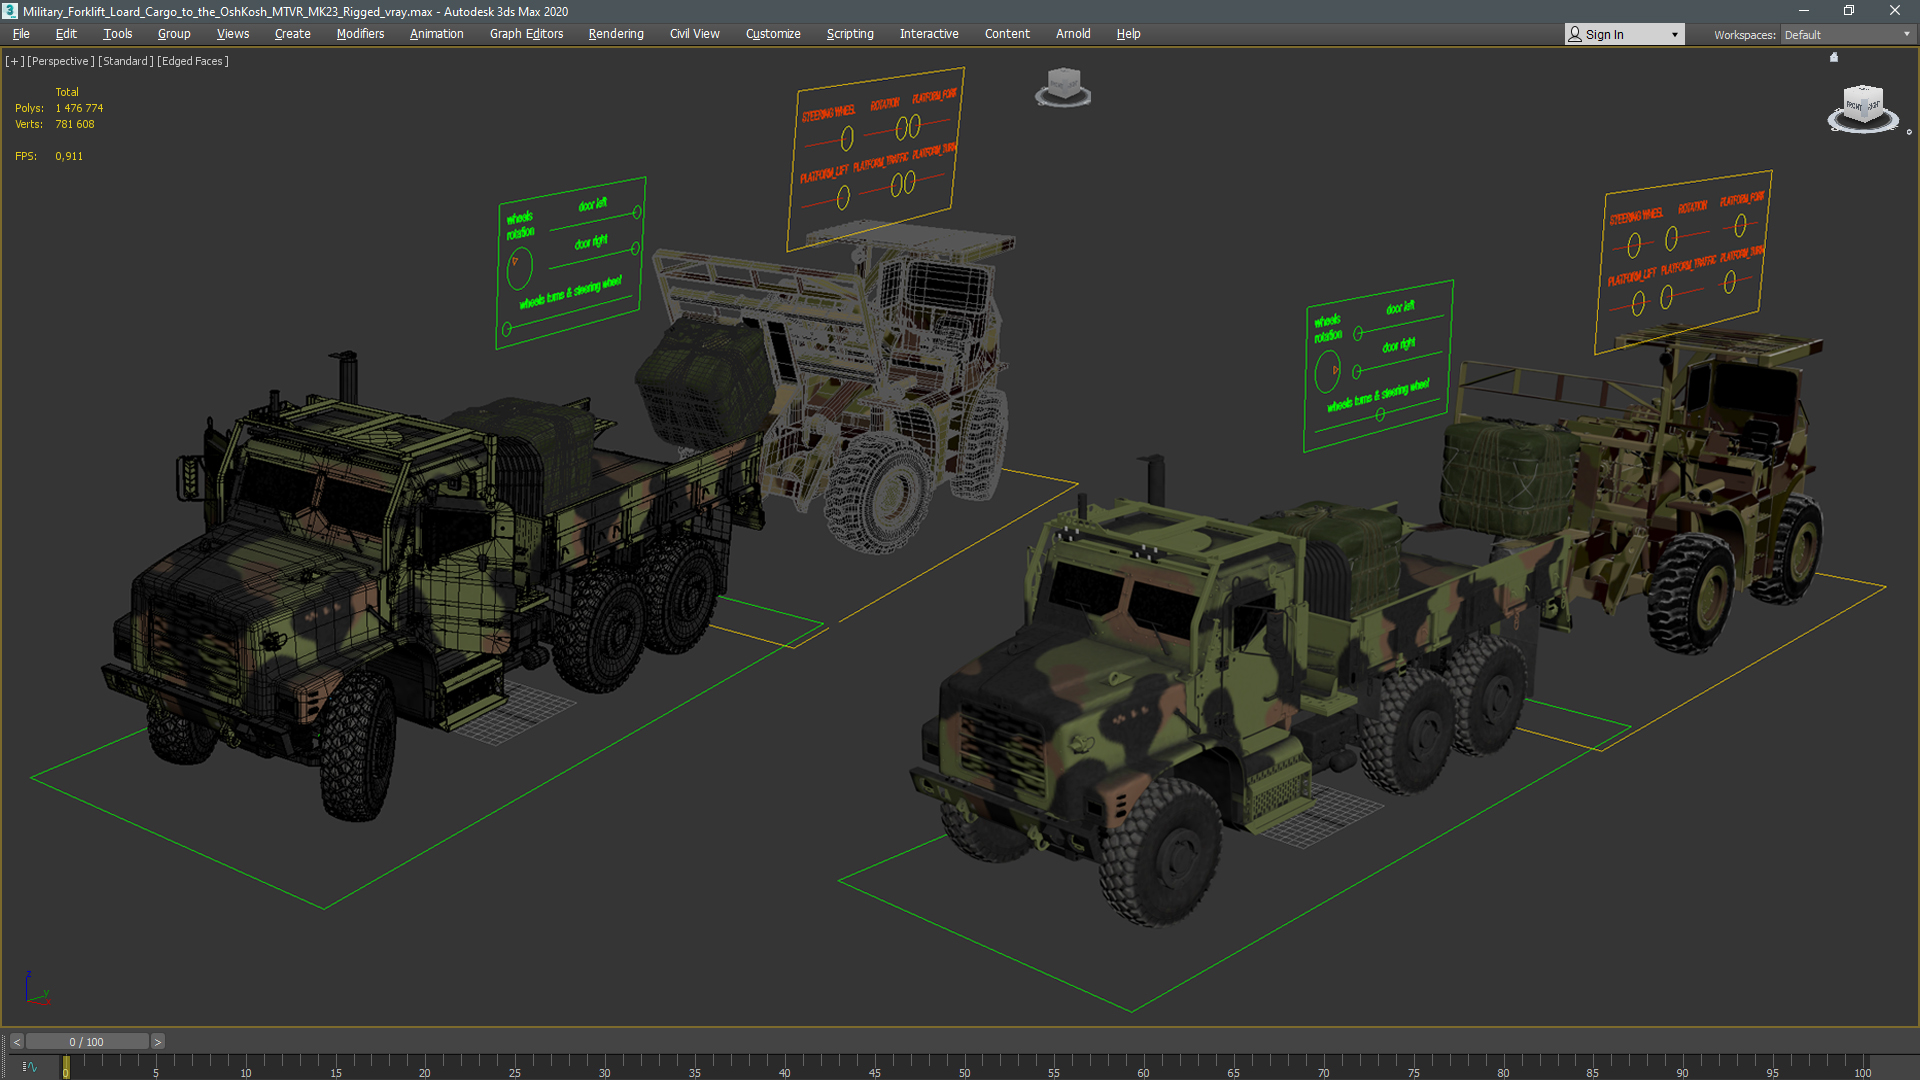Open the File menu
This screenshot has height=1080, width=1920.
coord(21,33)
